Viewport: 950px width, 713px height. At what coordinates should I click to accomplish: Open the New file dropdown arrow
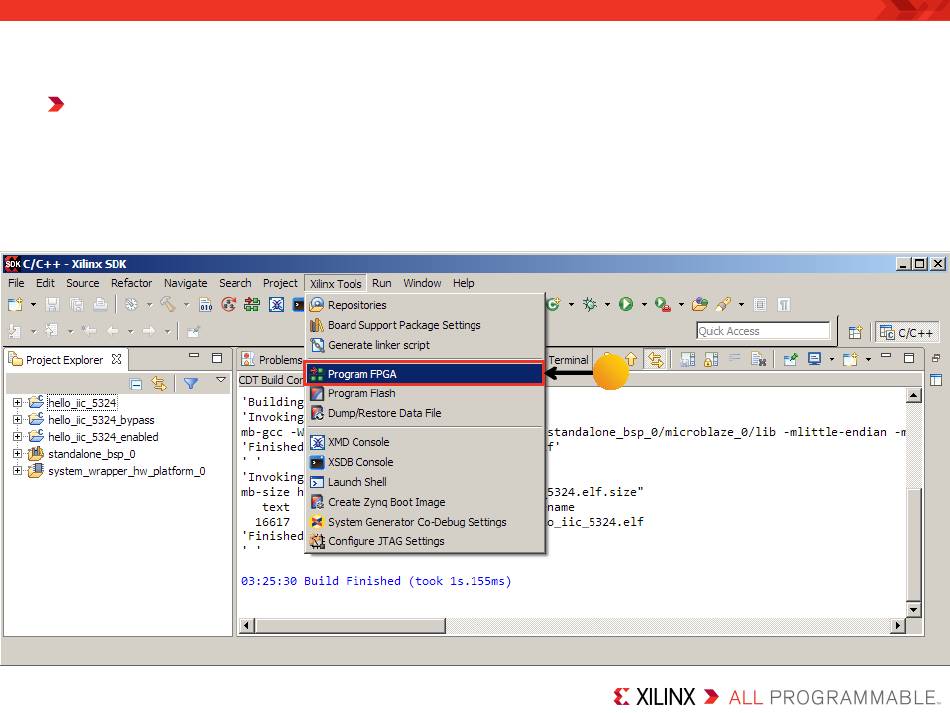[33, 305]
